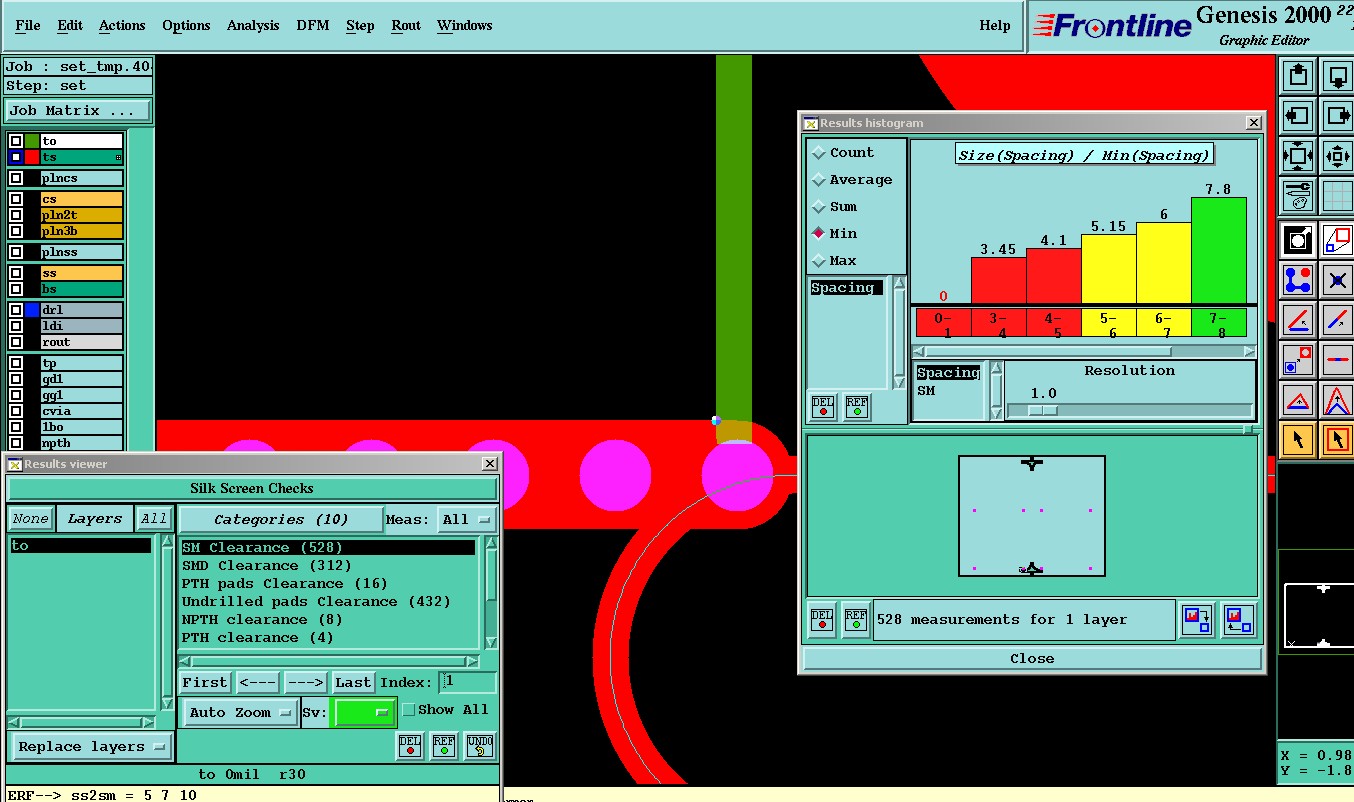Click the yellow 5-6 histogram bar
The width and height of the screenshot is (1354, 802).
point(1108,269)
